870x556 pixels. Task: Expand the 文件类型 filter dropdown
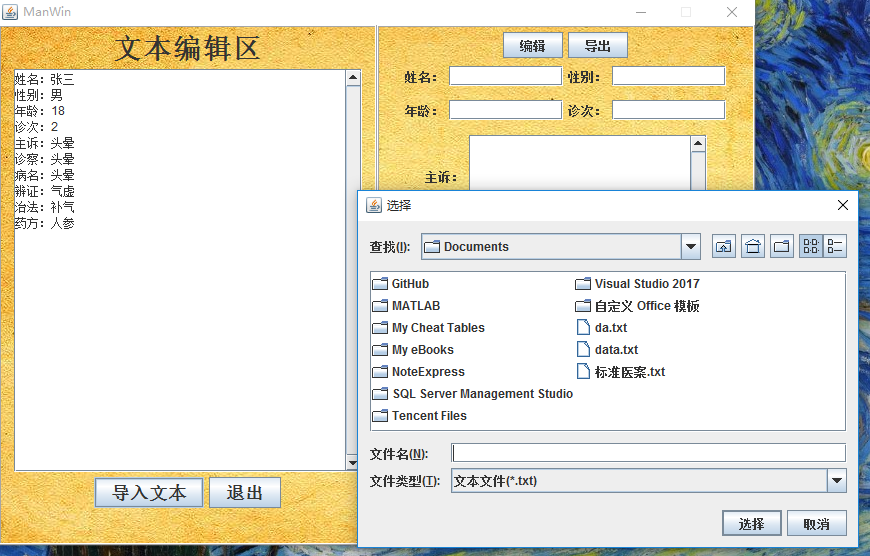(837, 481)
